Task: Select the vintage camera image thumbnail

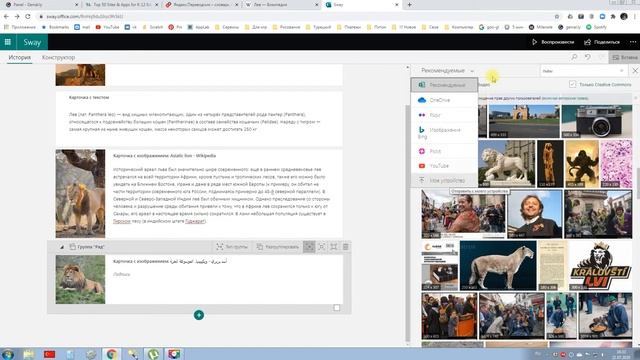Action: (x=596, y=121)
